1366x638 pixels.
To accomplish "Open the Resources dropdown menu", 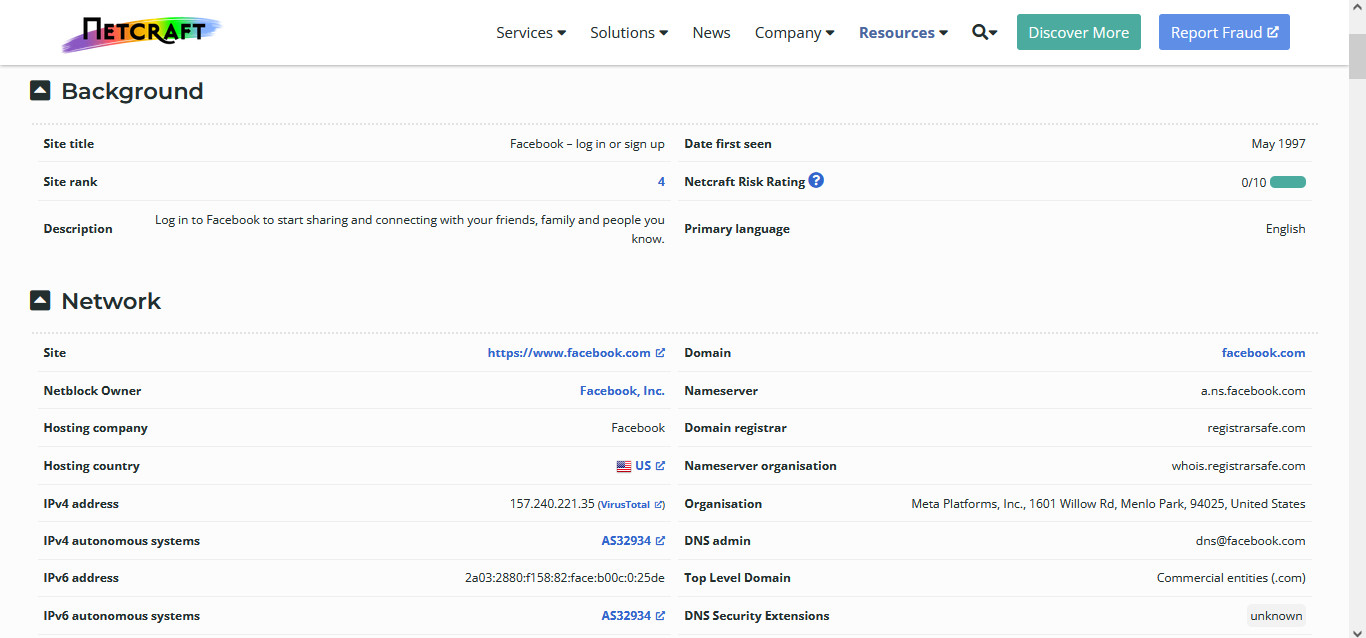I will tap(903, 33).
